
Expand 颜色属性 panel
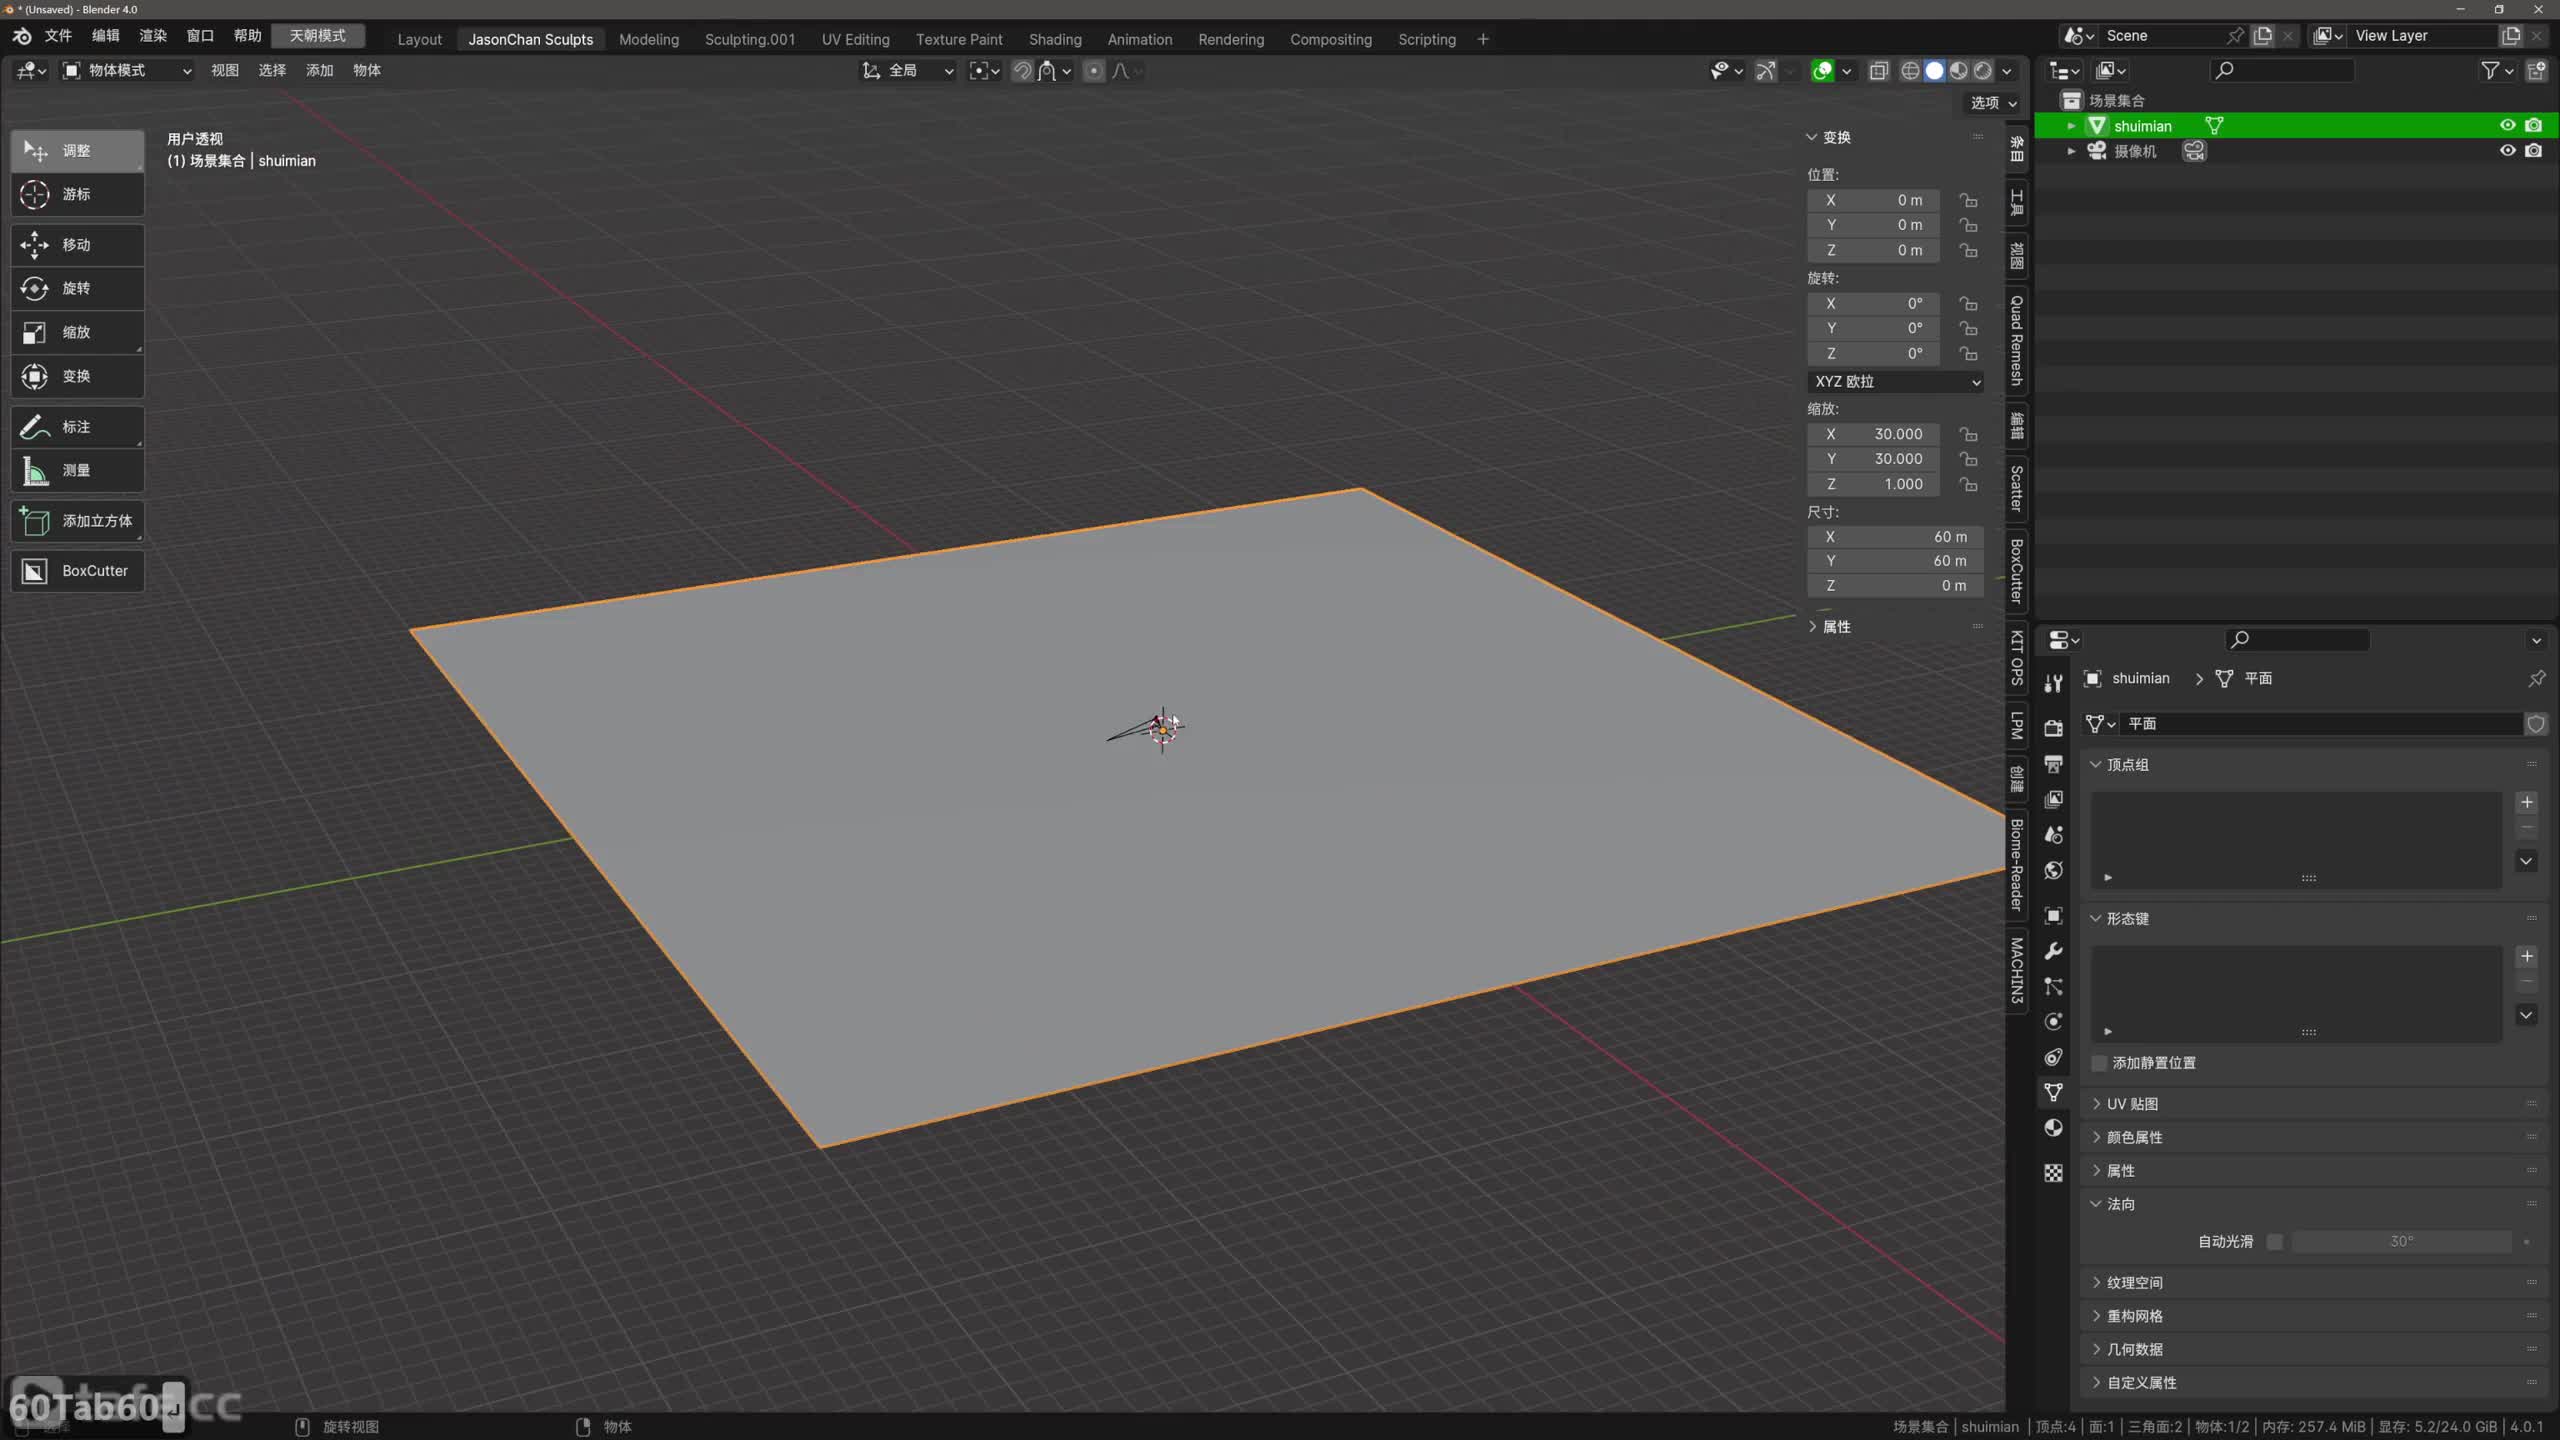point(2133,1137)
